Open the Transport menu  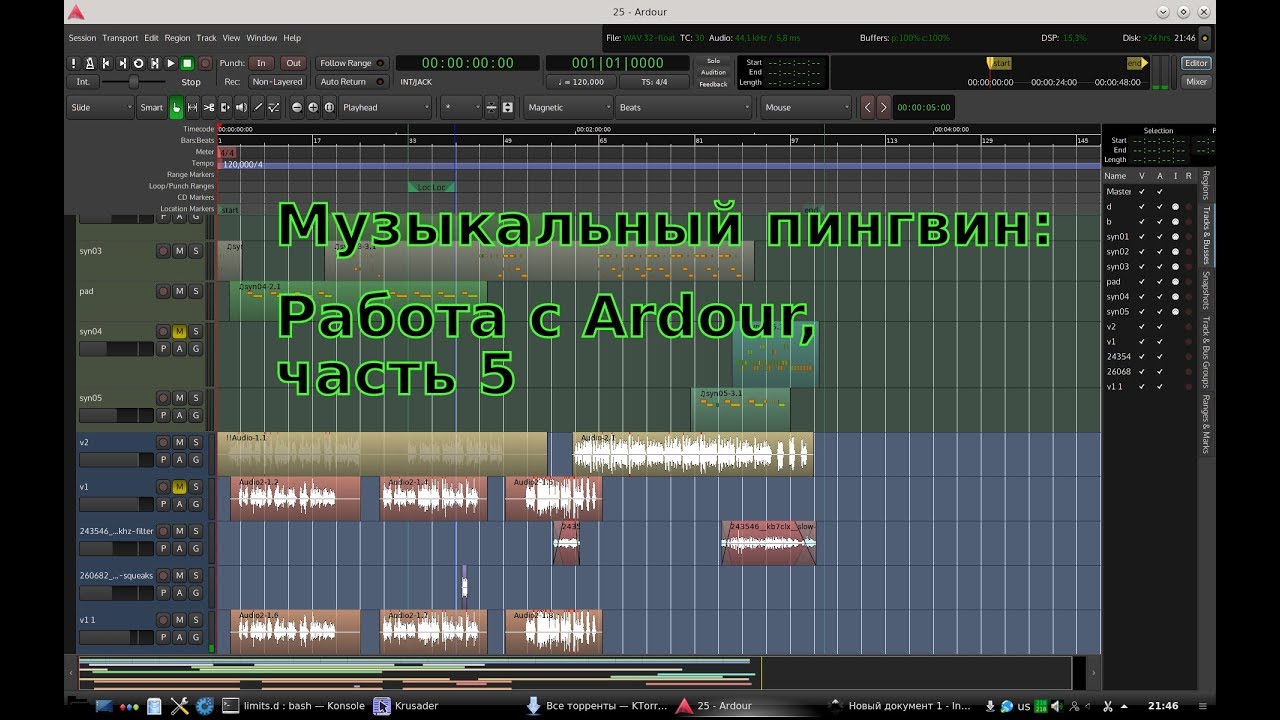coord(120,38)
